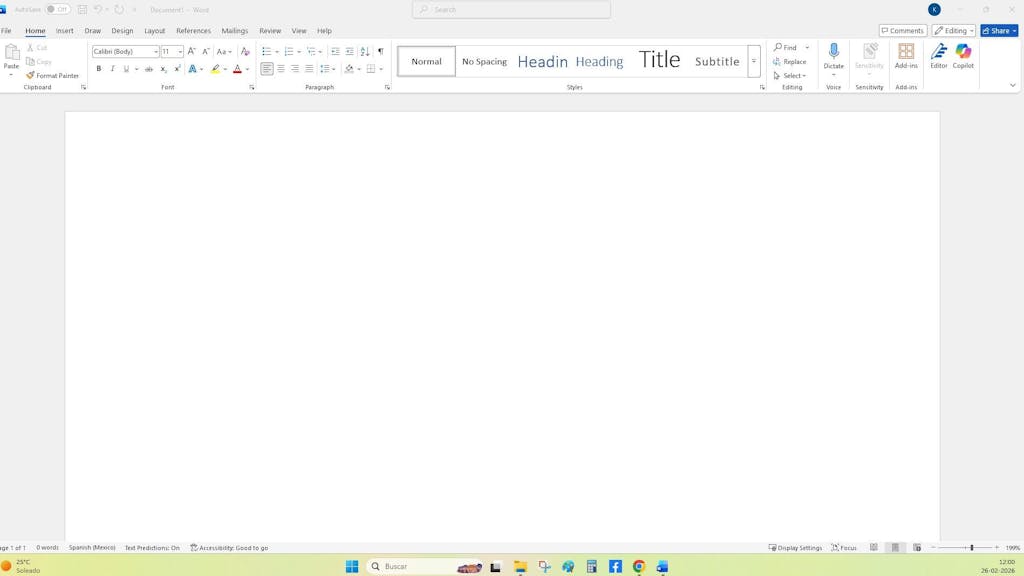Open the Copilot tool
Screen dimensions: 1024x576
[963, 56]
